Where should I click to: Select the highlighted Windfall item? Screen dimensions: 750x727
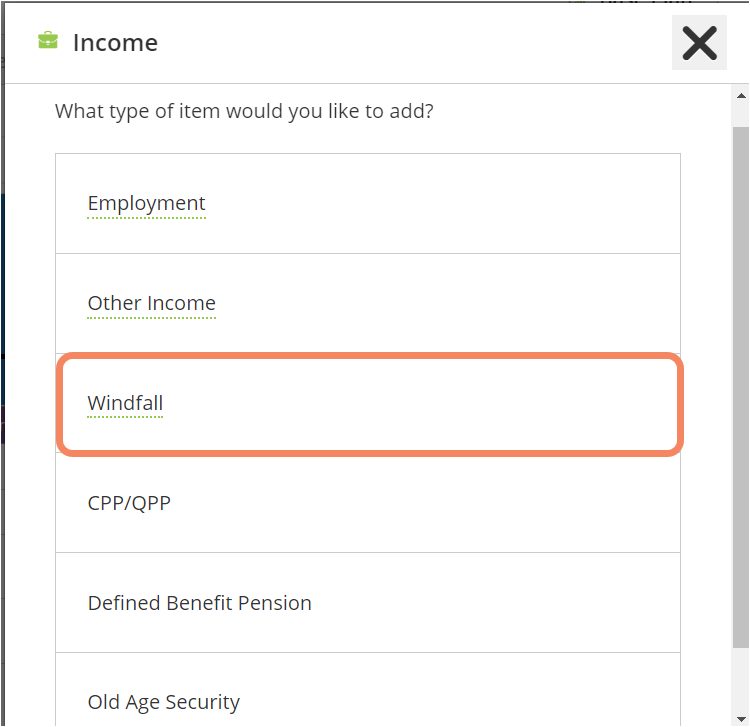(367, 404)
